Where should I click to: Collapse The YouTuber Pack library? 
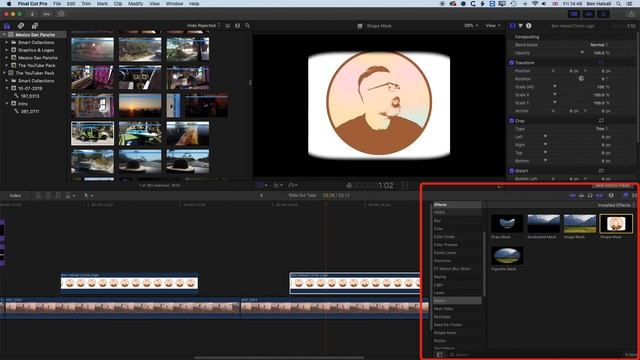click(x=4, y=73)
